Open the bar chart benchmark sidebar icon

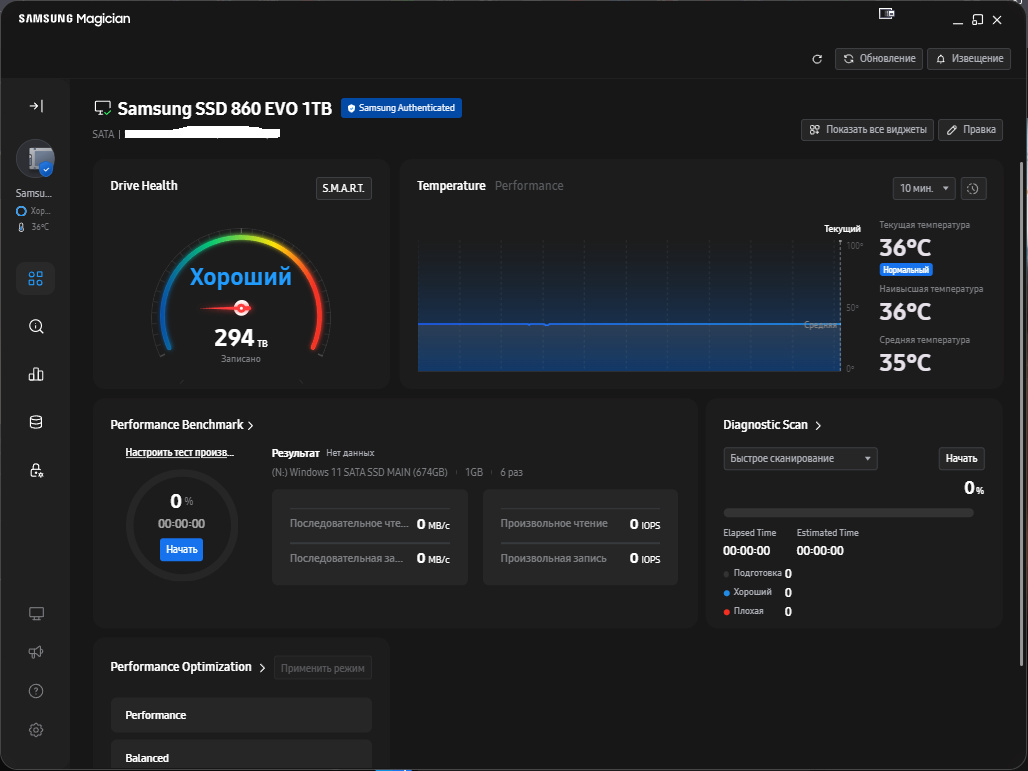pyautogui.click(x=36, y=374)
